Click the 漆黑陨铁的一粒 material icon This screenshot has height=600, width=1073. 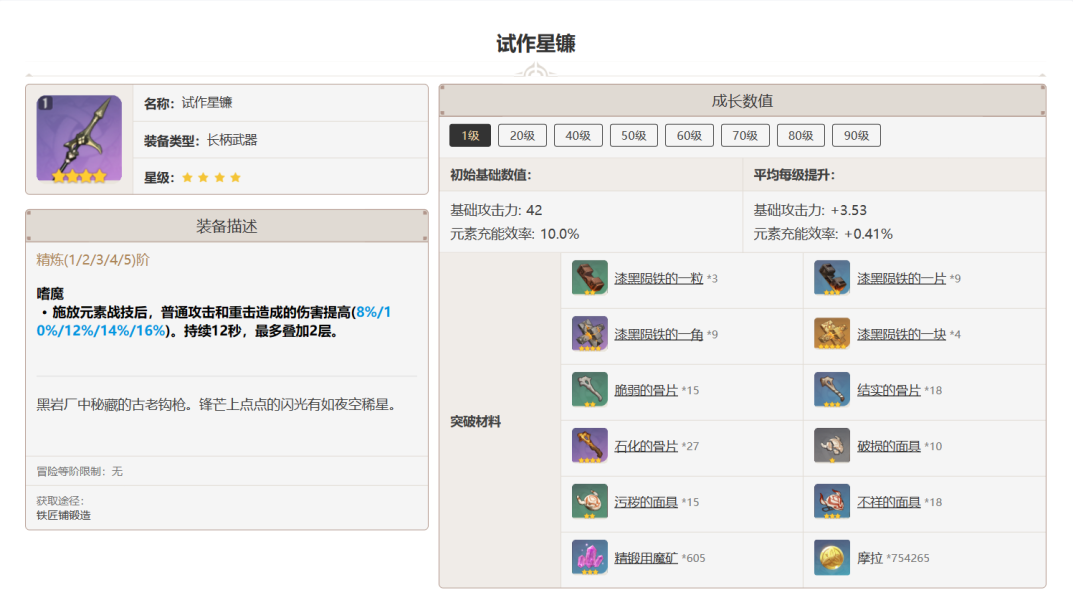(x=589, y=278)
